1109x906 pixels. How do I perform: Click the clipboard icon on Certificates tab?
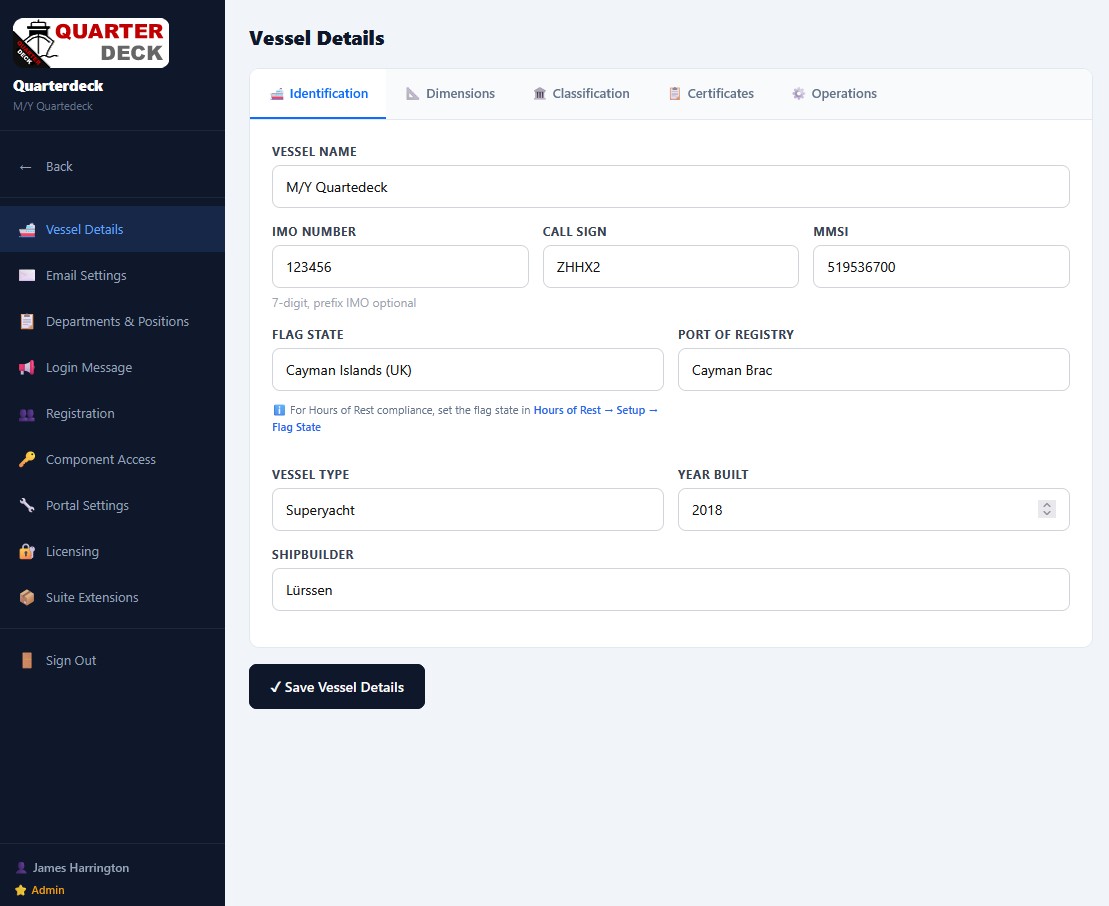click(675, 94)
